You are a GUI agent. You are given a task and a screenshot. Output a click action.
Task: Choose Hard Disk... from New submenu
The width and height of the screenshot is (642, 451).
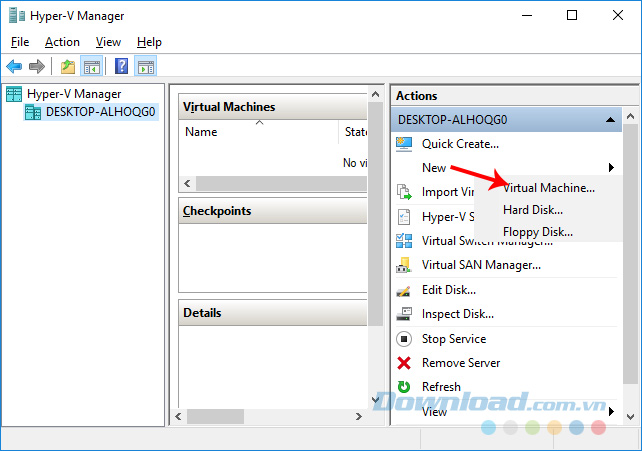pyautogui.click(x=549, y=210)
